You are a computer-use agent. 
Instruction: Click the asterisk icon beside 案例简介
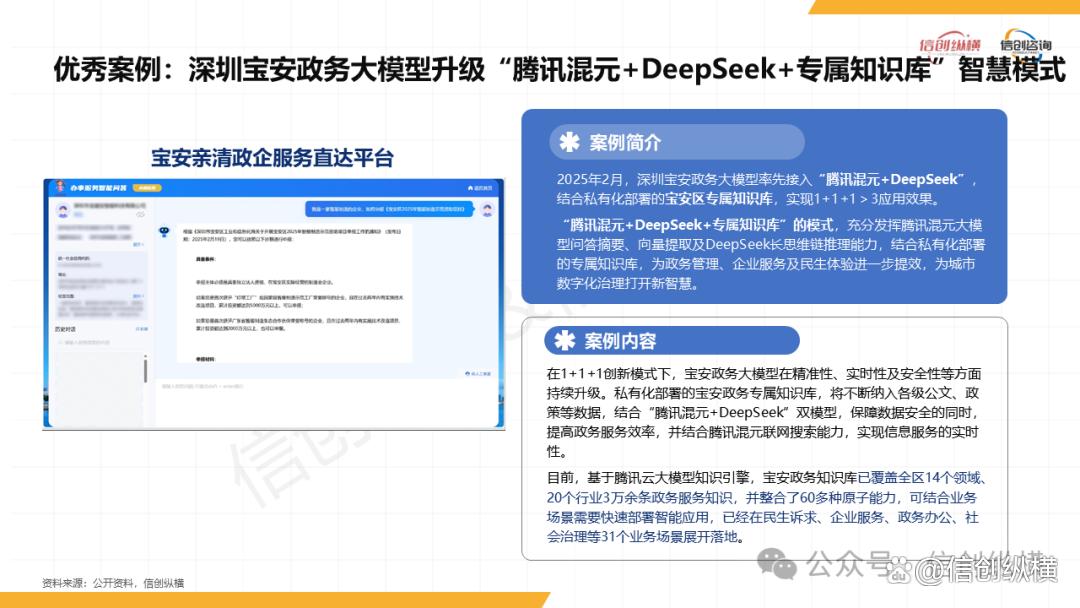pyautogui.click(x=569, y=142)
